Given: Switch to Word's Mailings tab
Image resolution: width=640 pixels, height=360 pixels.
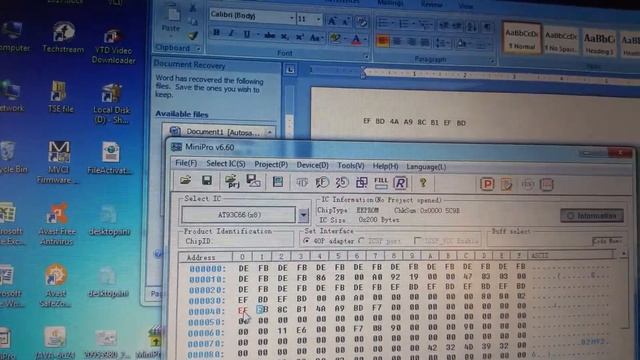Looking at the screenshot, I should coord(390,3).
